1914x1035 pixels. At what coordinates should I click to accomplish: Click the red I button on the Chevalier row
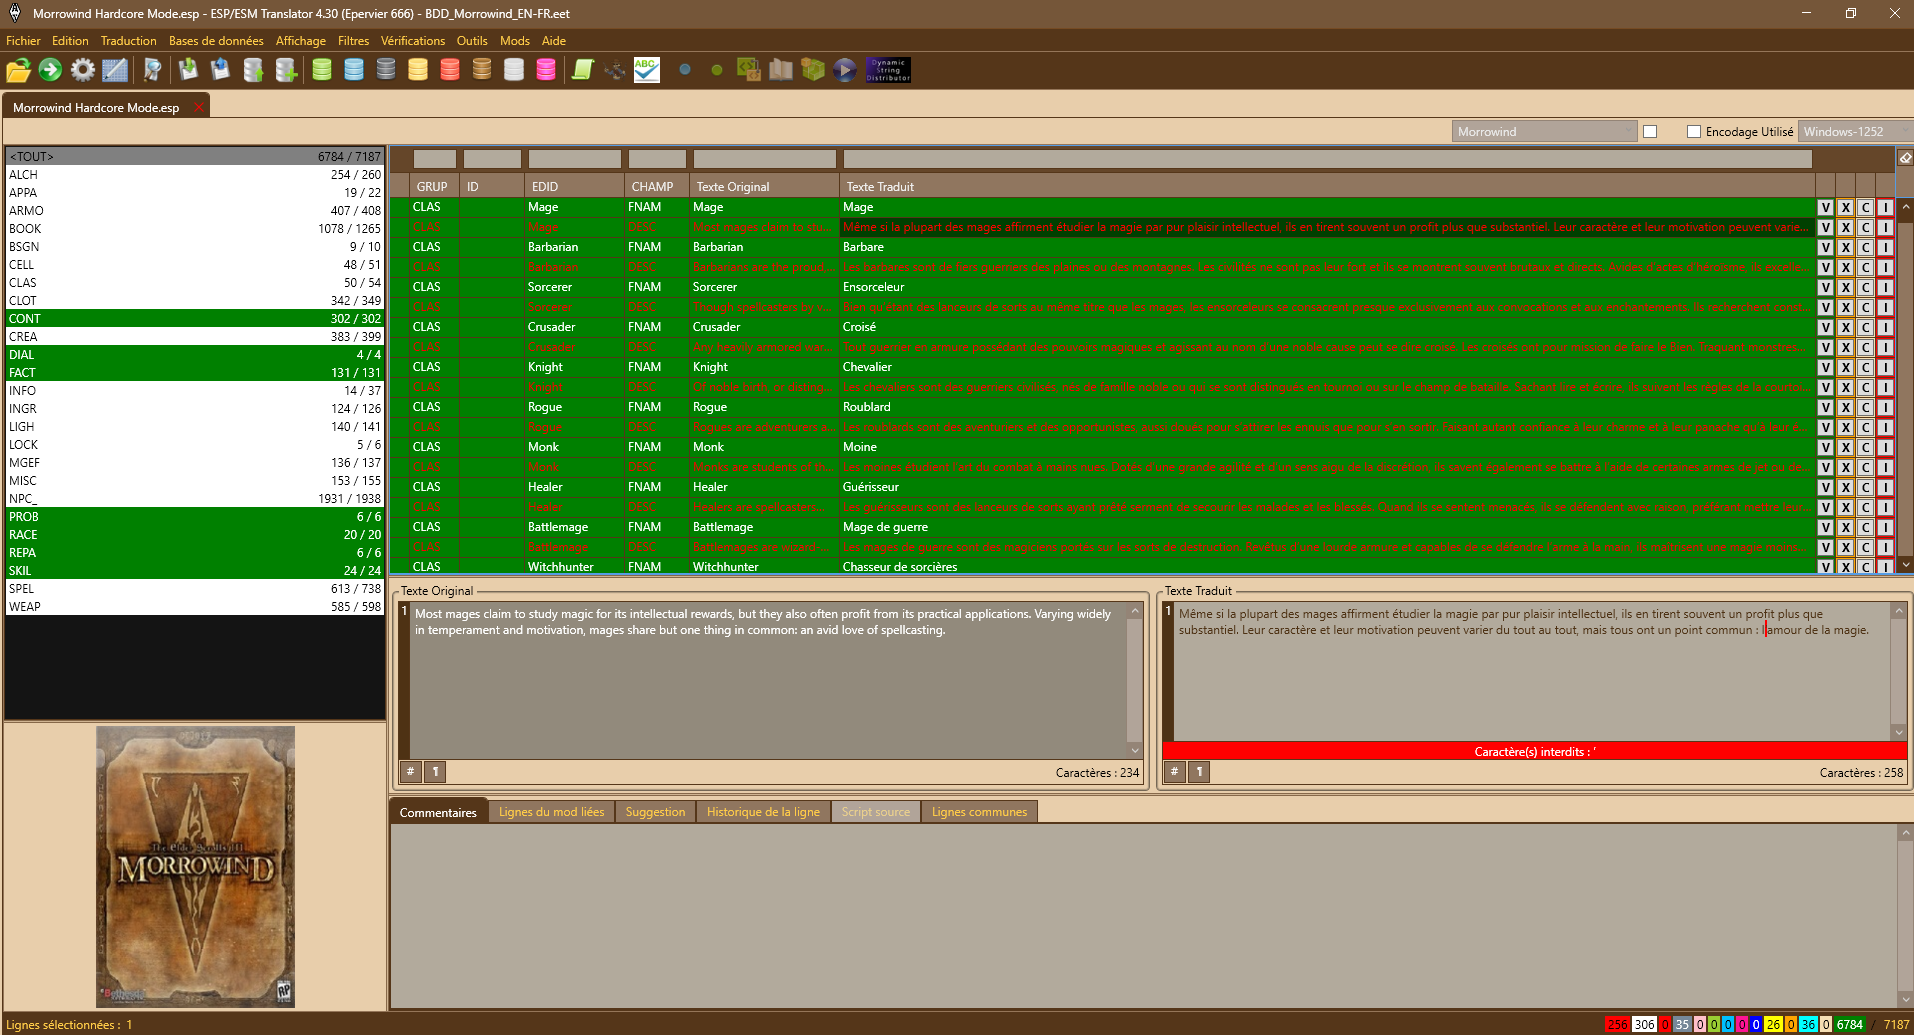point(1885,367)
